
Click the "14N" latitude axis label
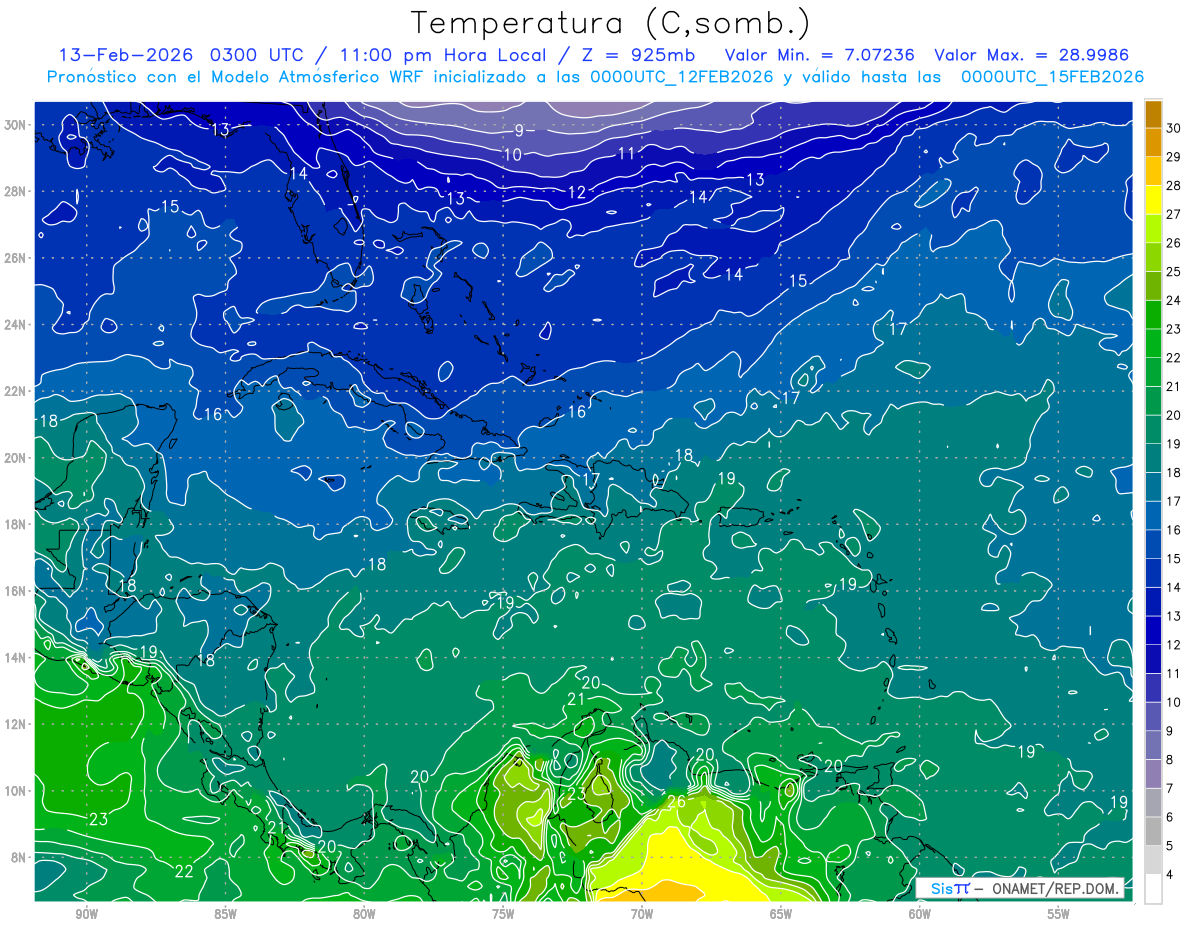(15, 658)
